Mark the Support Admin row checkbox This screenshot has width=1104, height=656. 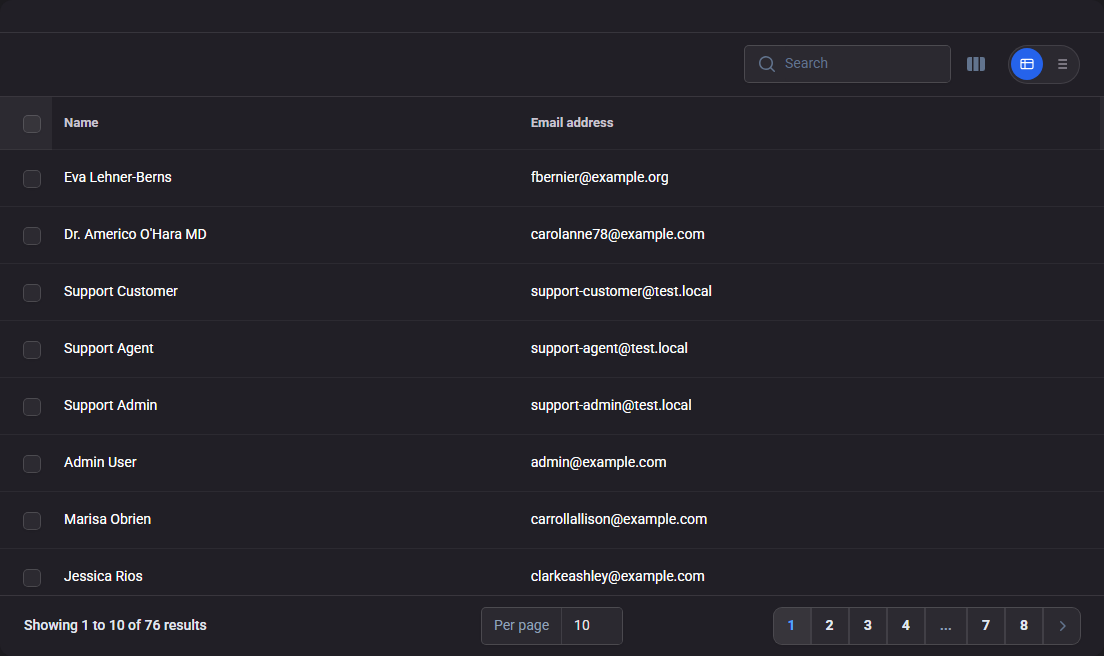(32, 407)
